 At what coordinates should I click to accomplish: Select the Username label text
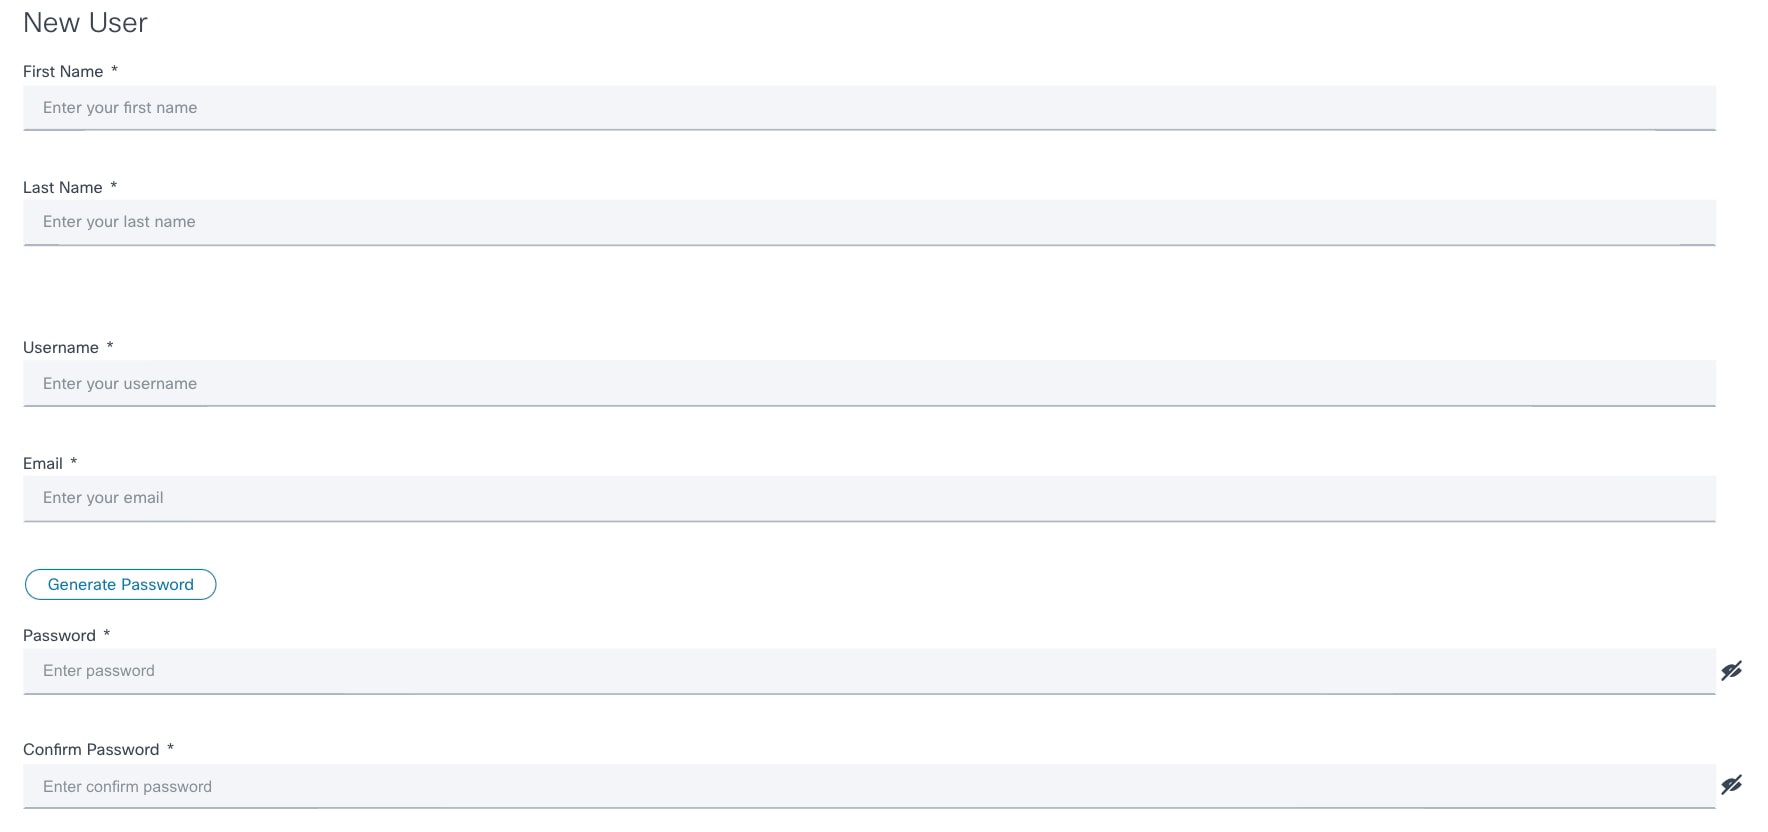click(x=61, y=348)
